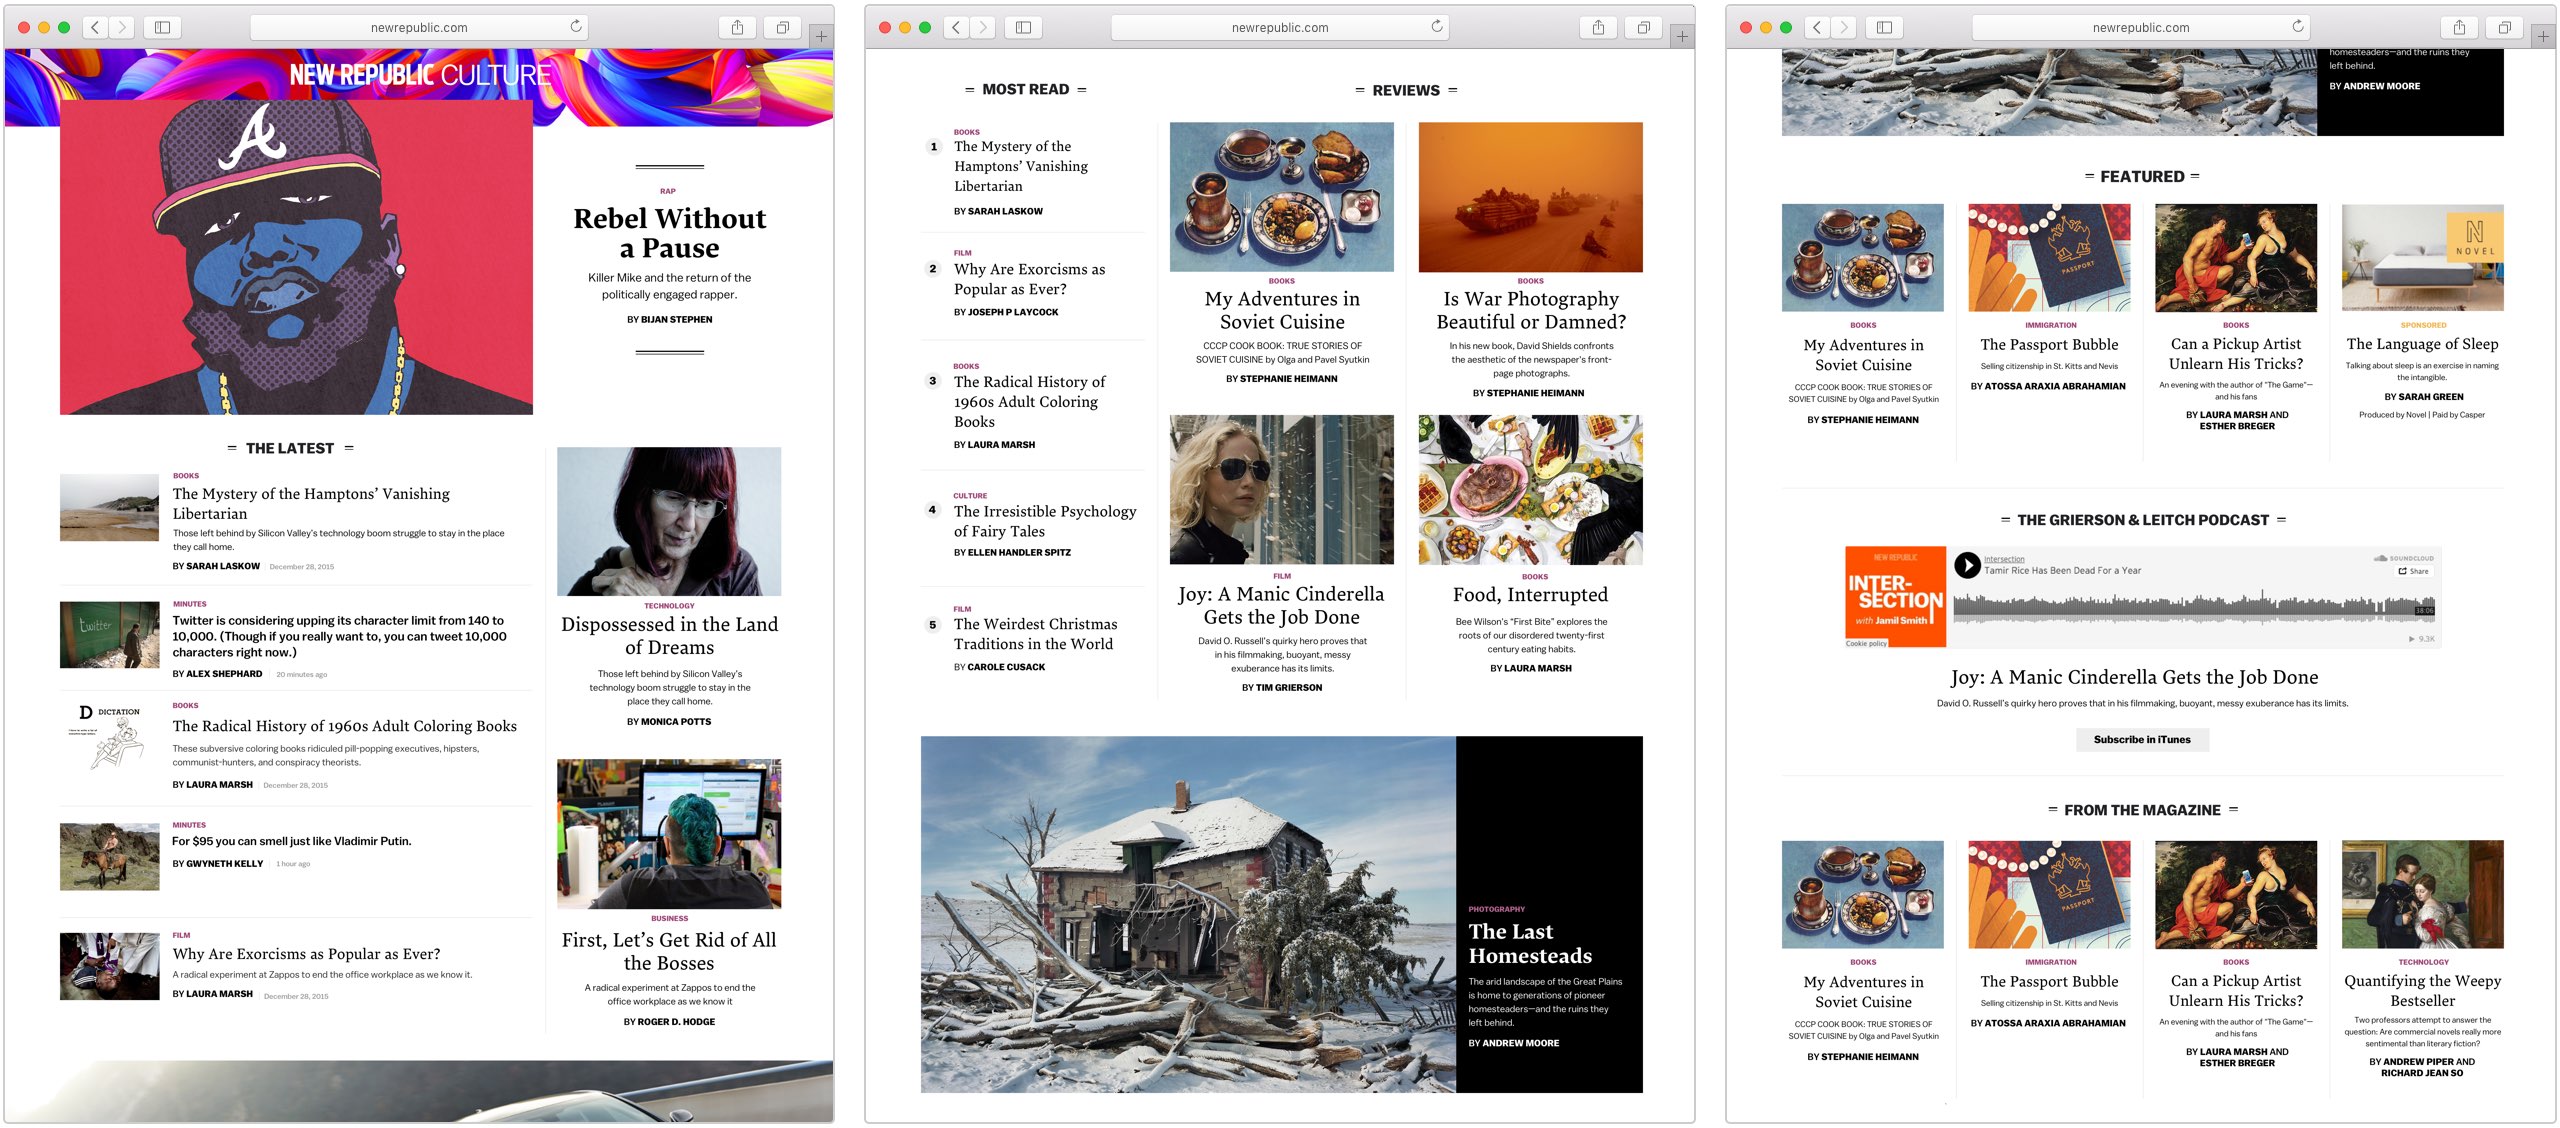
Task: Reload page in middle Safari window
Action: 1437,27
